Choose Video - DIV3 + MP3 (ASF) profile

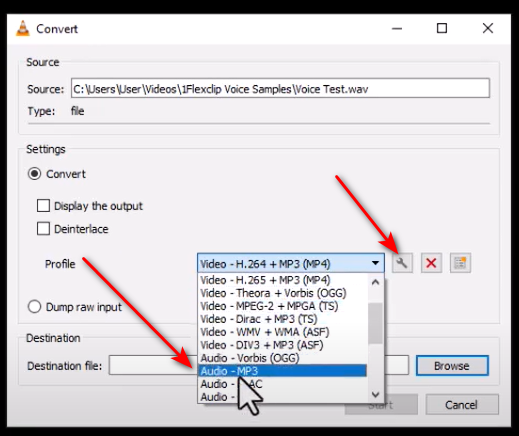(x=283, y=345)
